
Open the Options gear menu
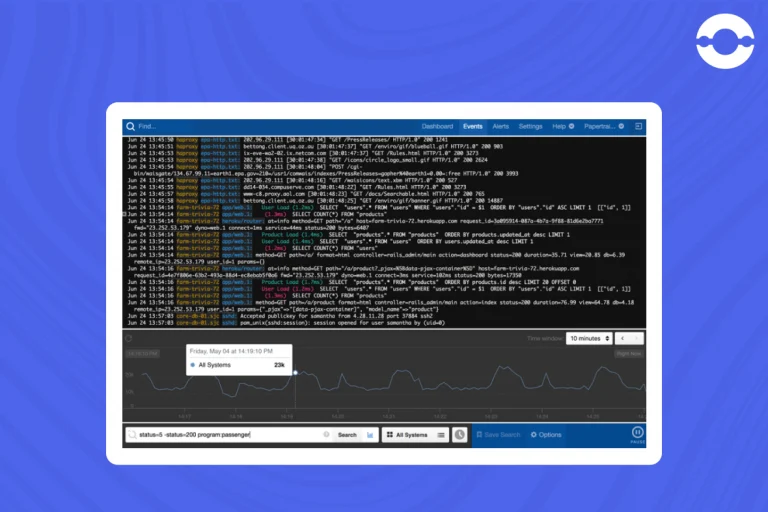click(546, 435)
